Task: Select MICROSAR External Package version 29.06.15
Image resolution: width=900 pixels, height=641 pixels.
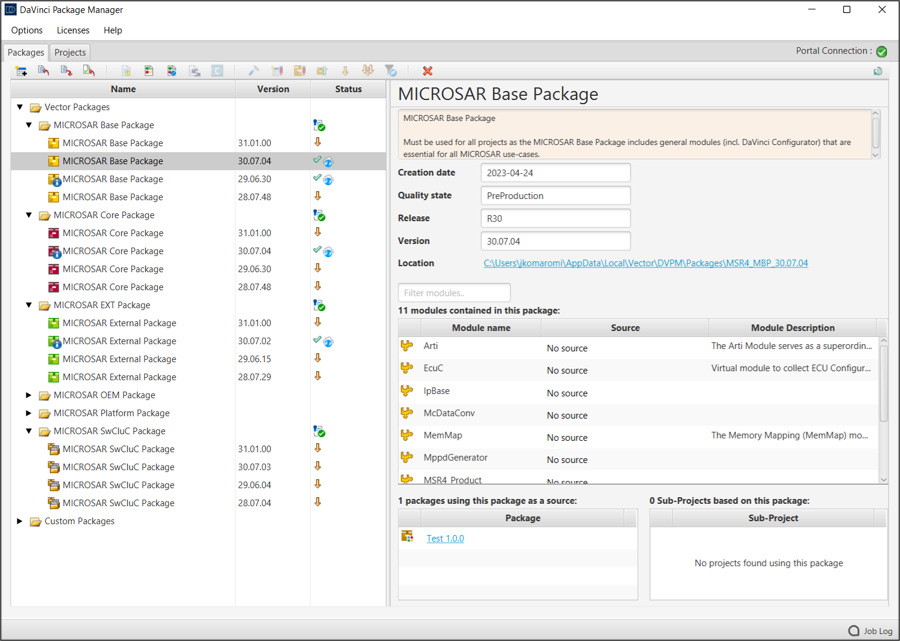Action: click(198, 359)
